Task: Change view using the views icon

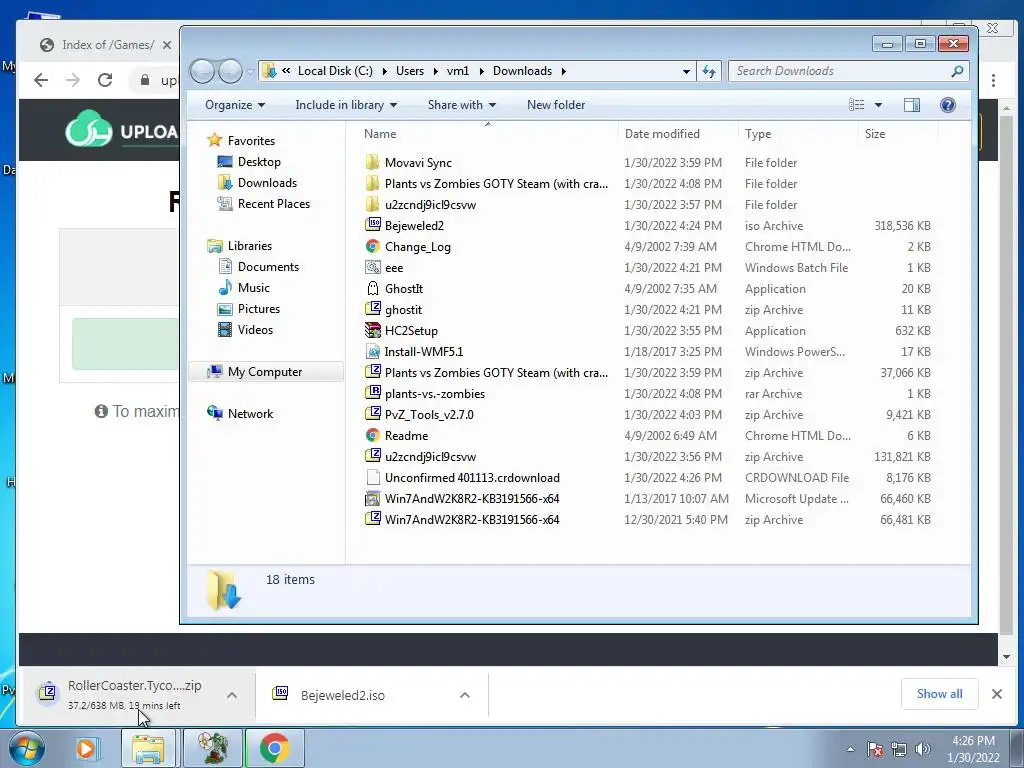Action: point(856,104)
